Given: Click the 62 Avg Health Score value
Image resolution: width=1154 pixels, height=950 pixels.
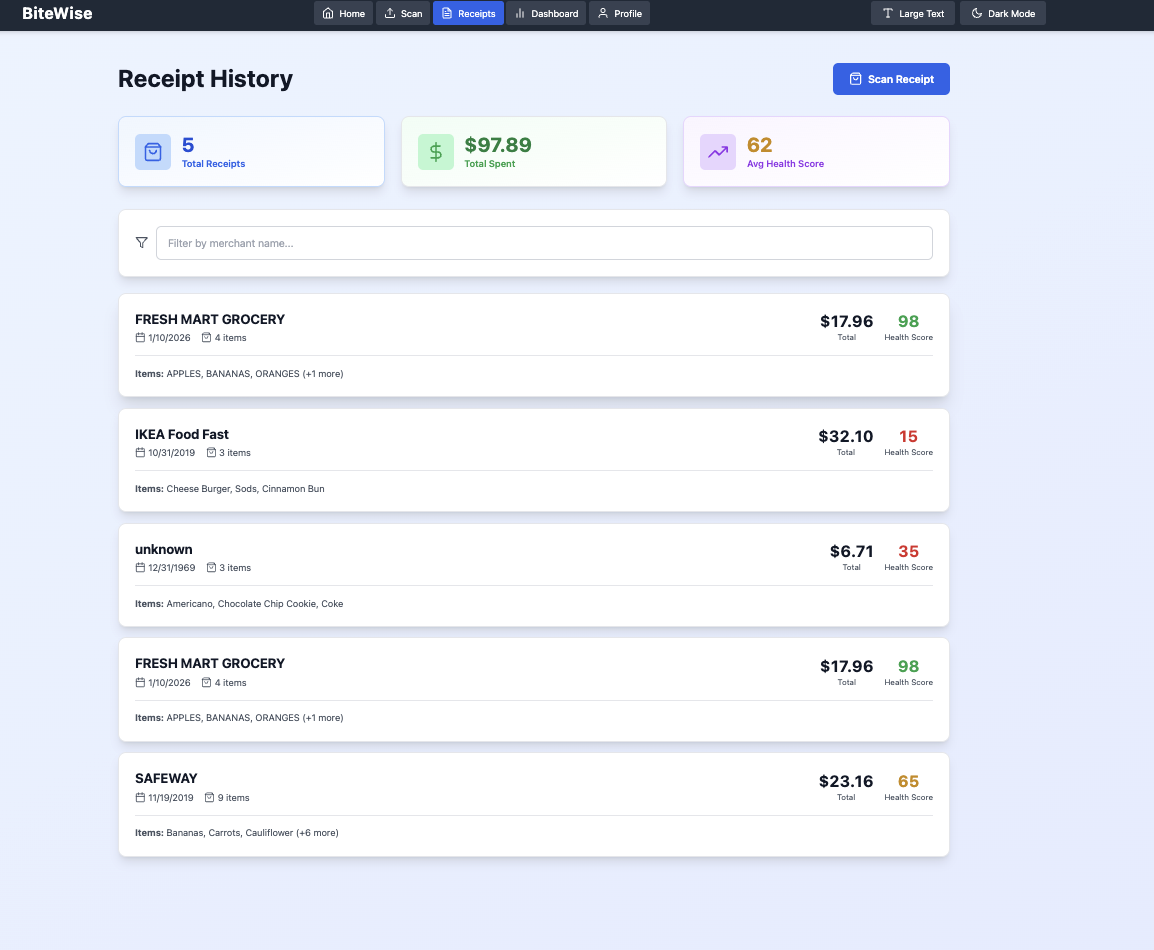Looking at the screenshot, I should click(760, 145).
